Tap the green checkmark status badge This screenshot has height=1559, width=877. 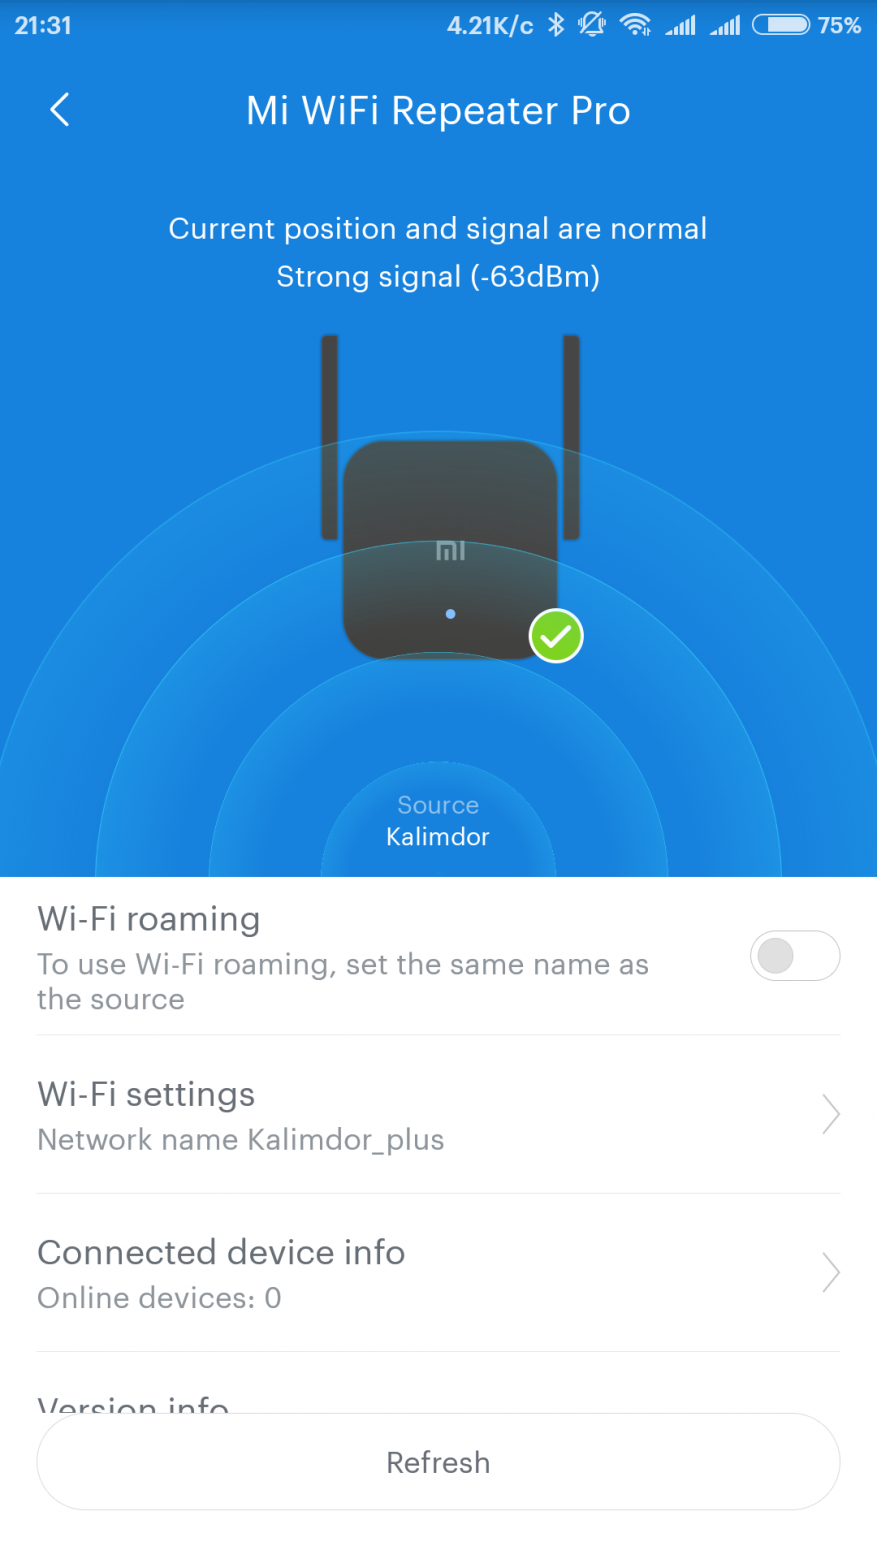(x=556, y=636)
